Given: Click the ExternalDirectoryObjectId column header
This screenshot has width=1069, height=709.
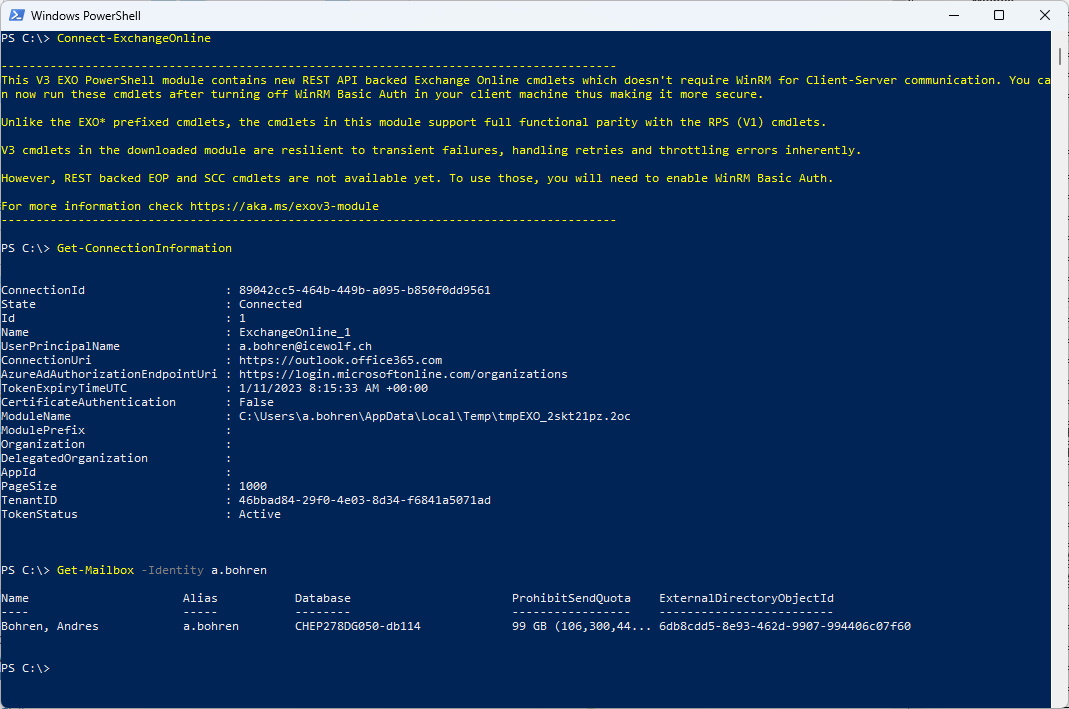Looking at the screenshot, I should click(x=747, y=598).
